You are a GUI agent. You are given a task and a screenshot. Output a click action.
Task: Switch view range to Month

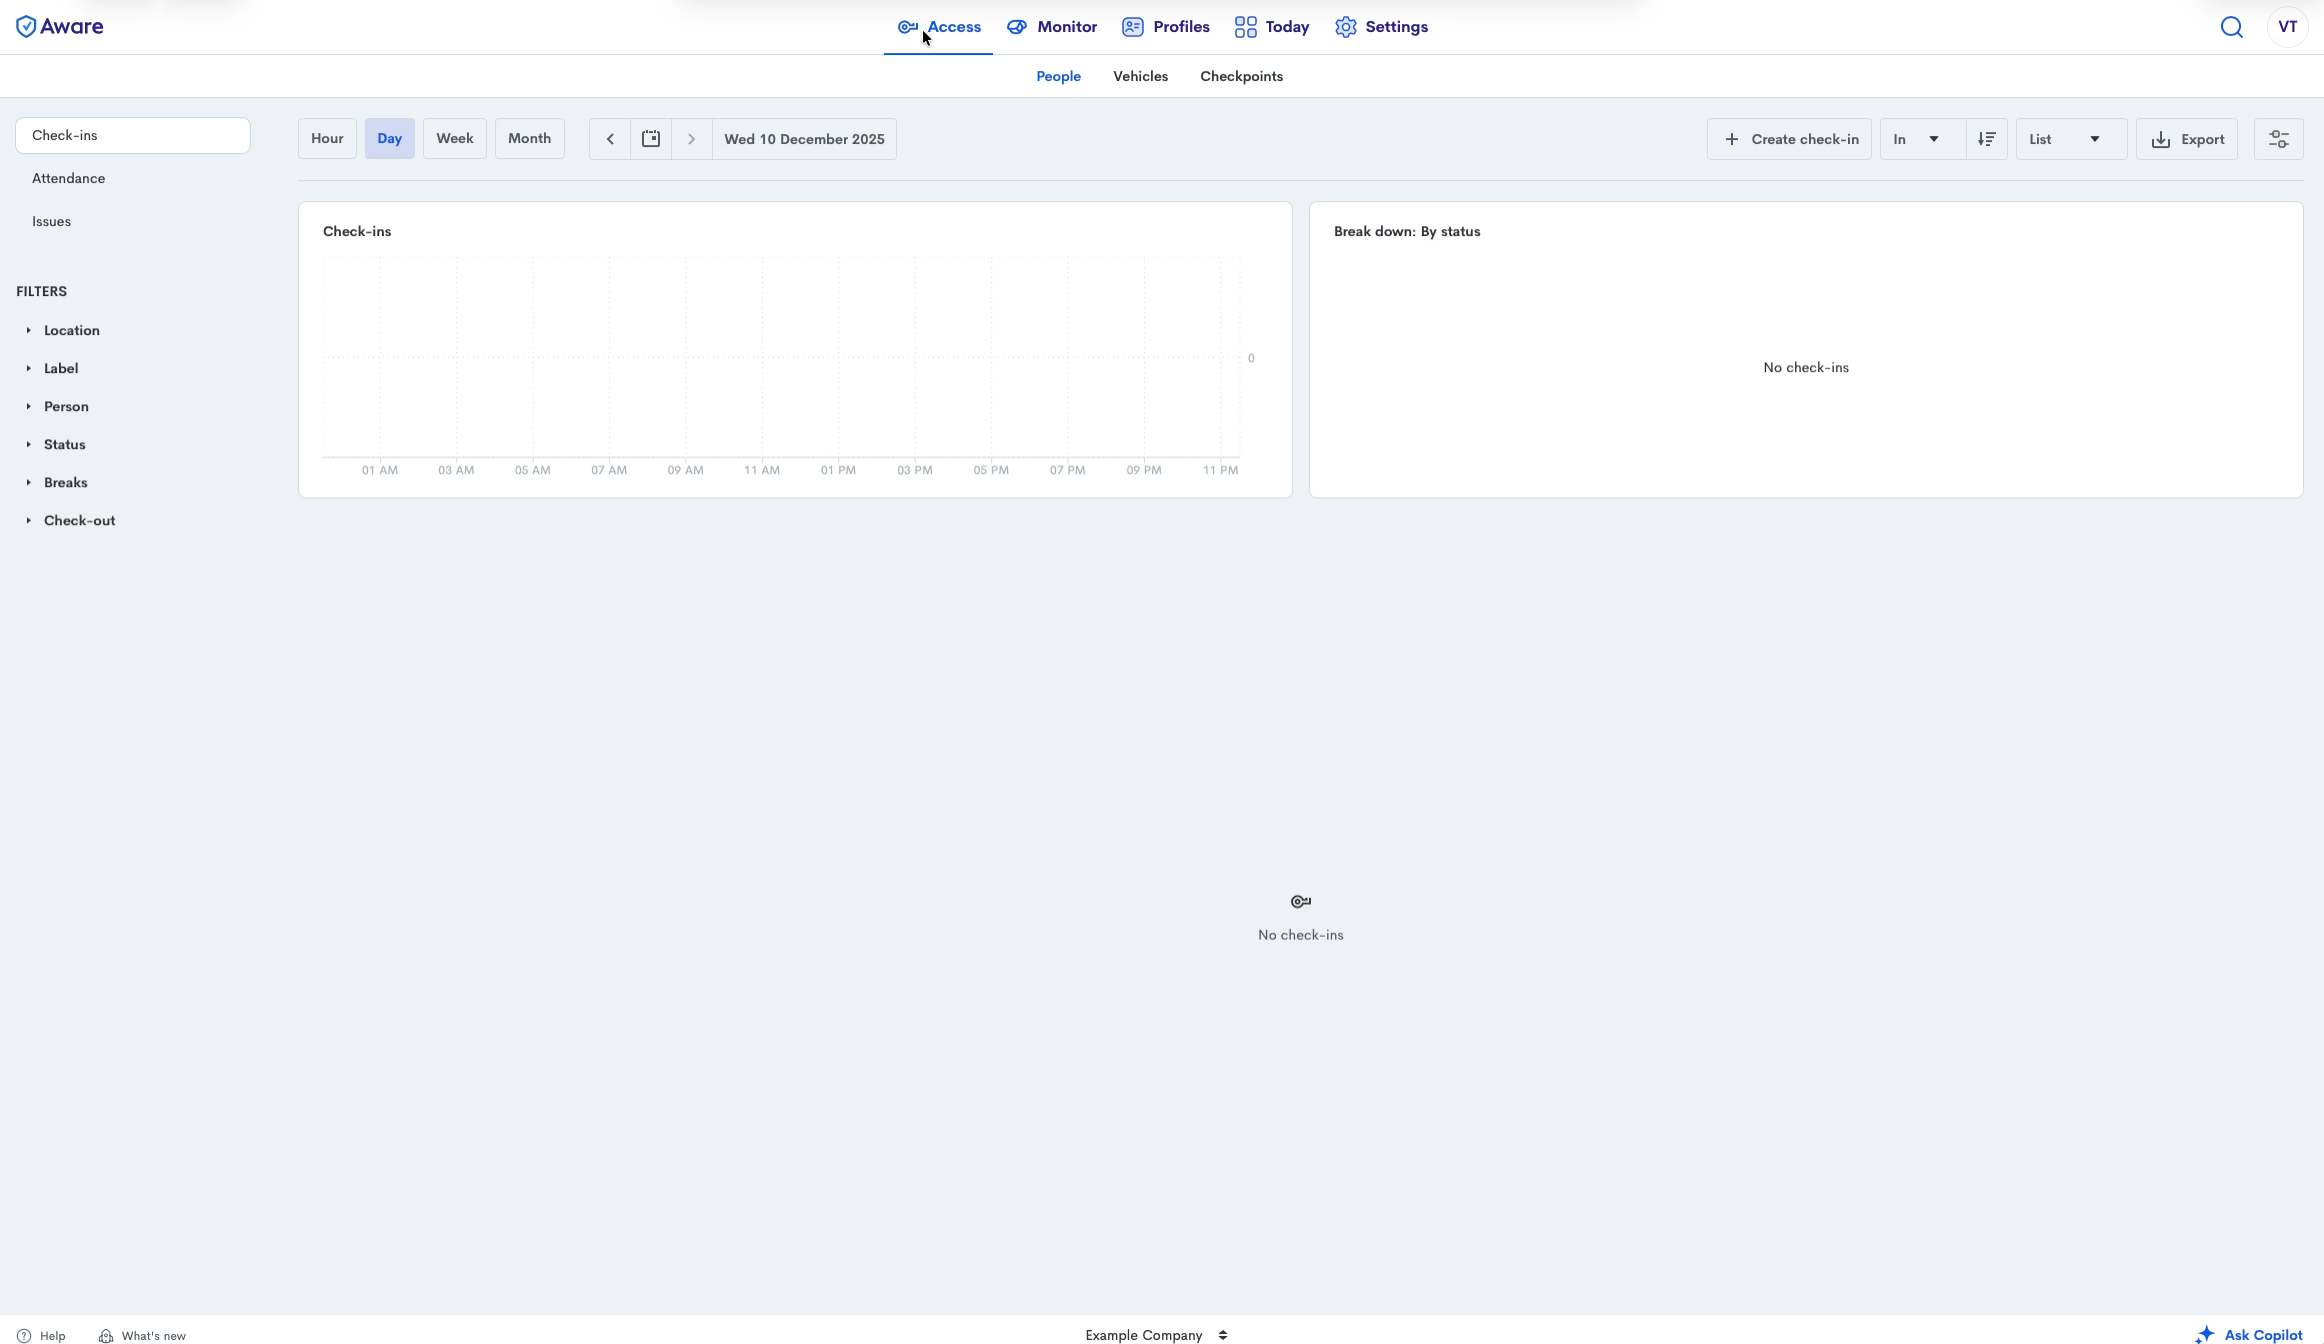(x=529, y=139)
